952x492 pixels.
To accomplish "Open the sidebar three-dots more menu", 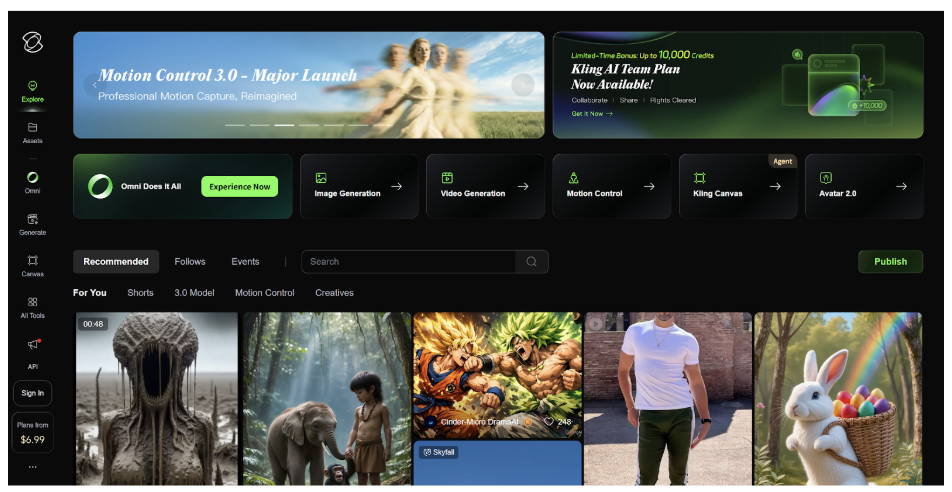I will [33, 466].
